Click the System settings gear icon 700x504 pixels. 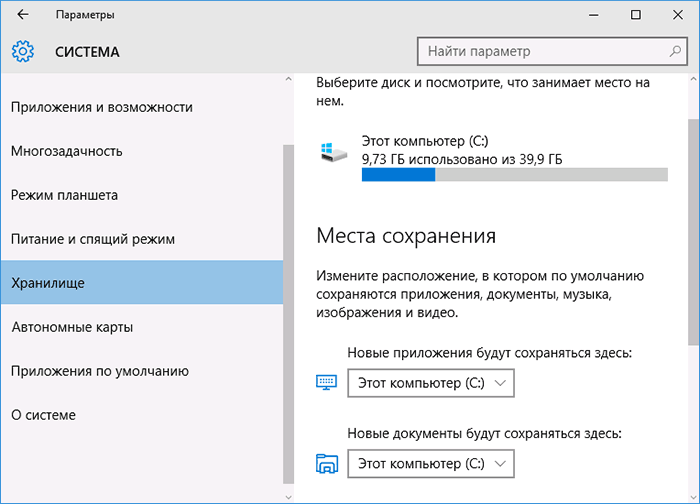pos(22,51)
